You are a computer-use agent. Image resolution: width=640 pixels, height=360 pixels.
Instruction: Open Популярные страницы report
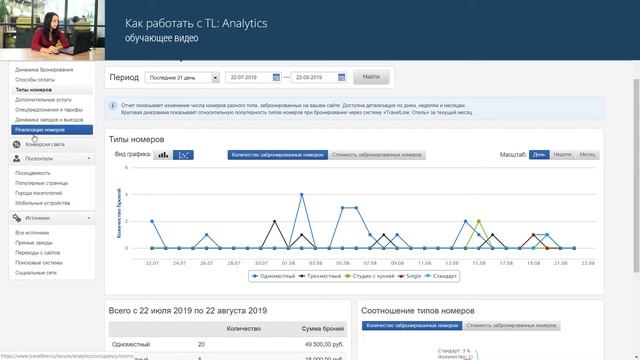pyautogui.click(x=42, y=183)
